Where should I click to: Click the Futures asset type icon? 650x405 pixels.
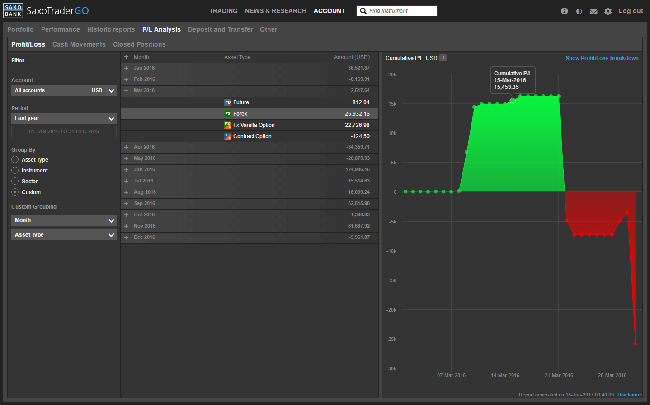click(228, 102)
